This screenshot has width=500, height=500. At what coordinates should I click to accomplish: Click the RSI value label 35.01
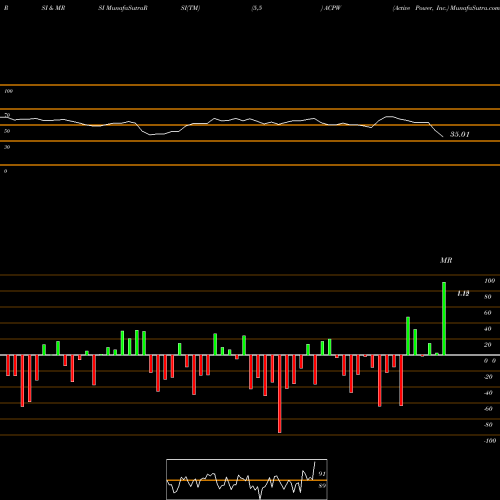pos(460,134)
